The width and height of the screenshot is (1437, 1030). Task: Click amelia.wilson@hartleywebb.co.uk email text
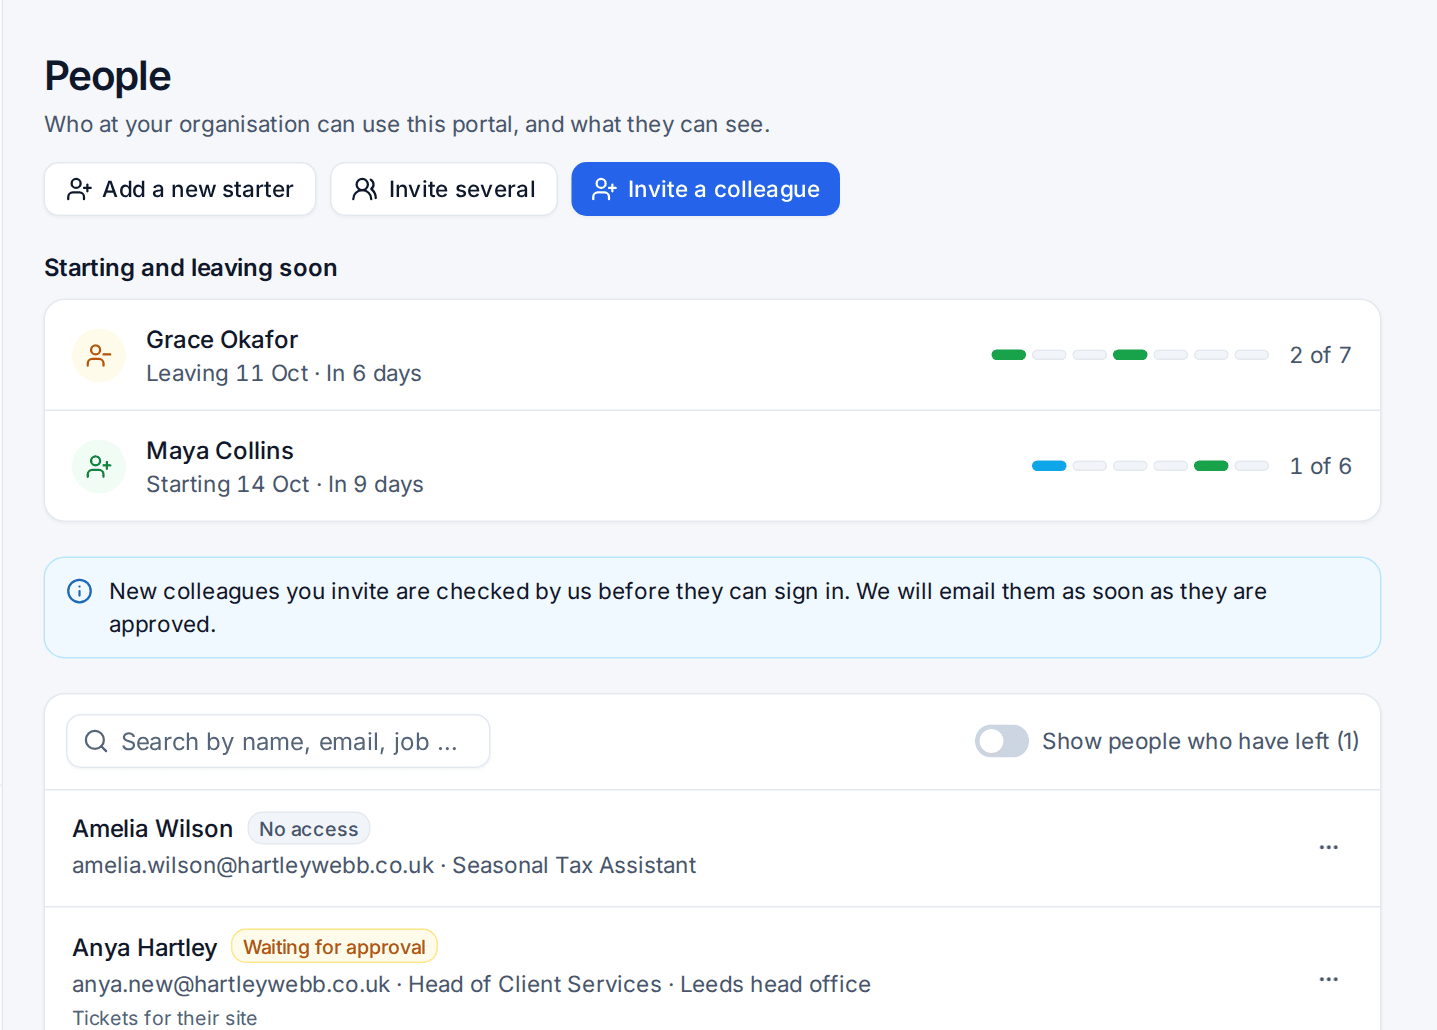(253, 866)
